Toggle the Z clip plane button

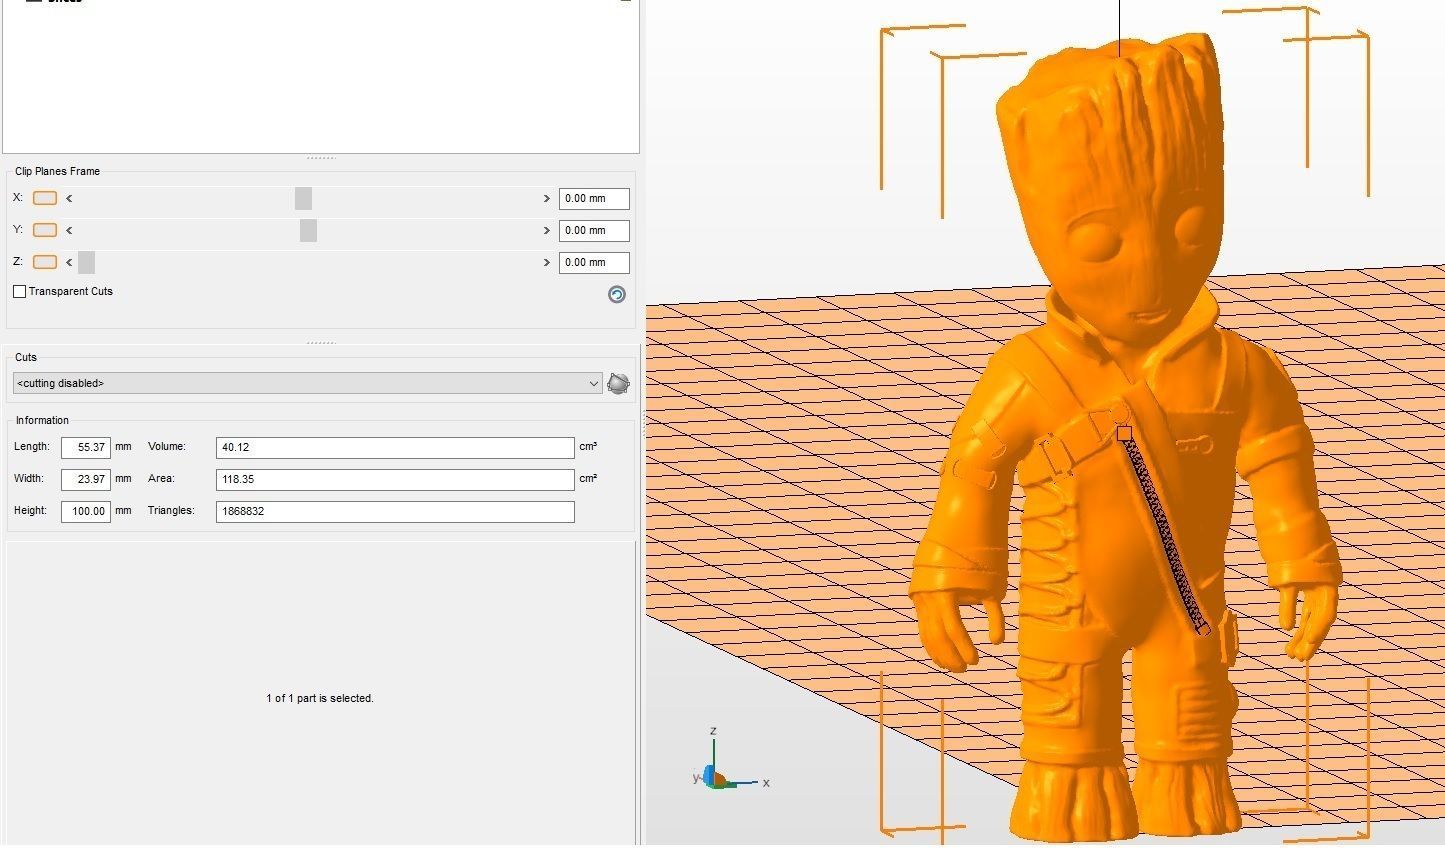45,262
